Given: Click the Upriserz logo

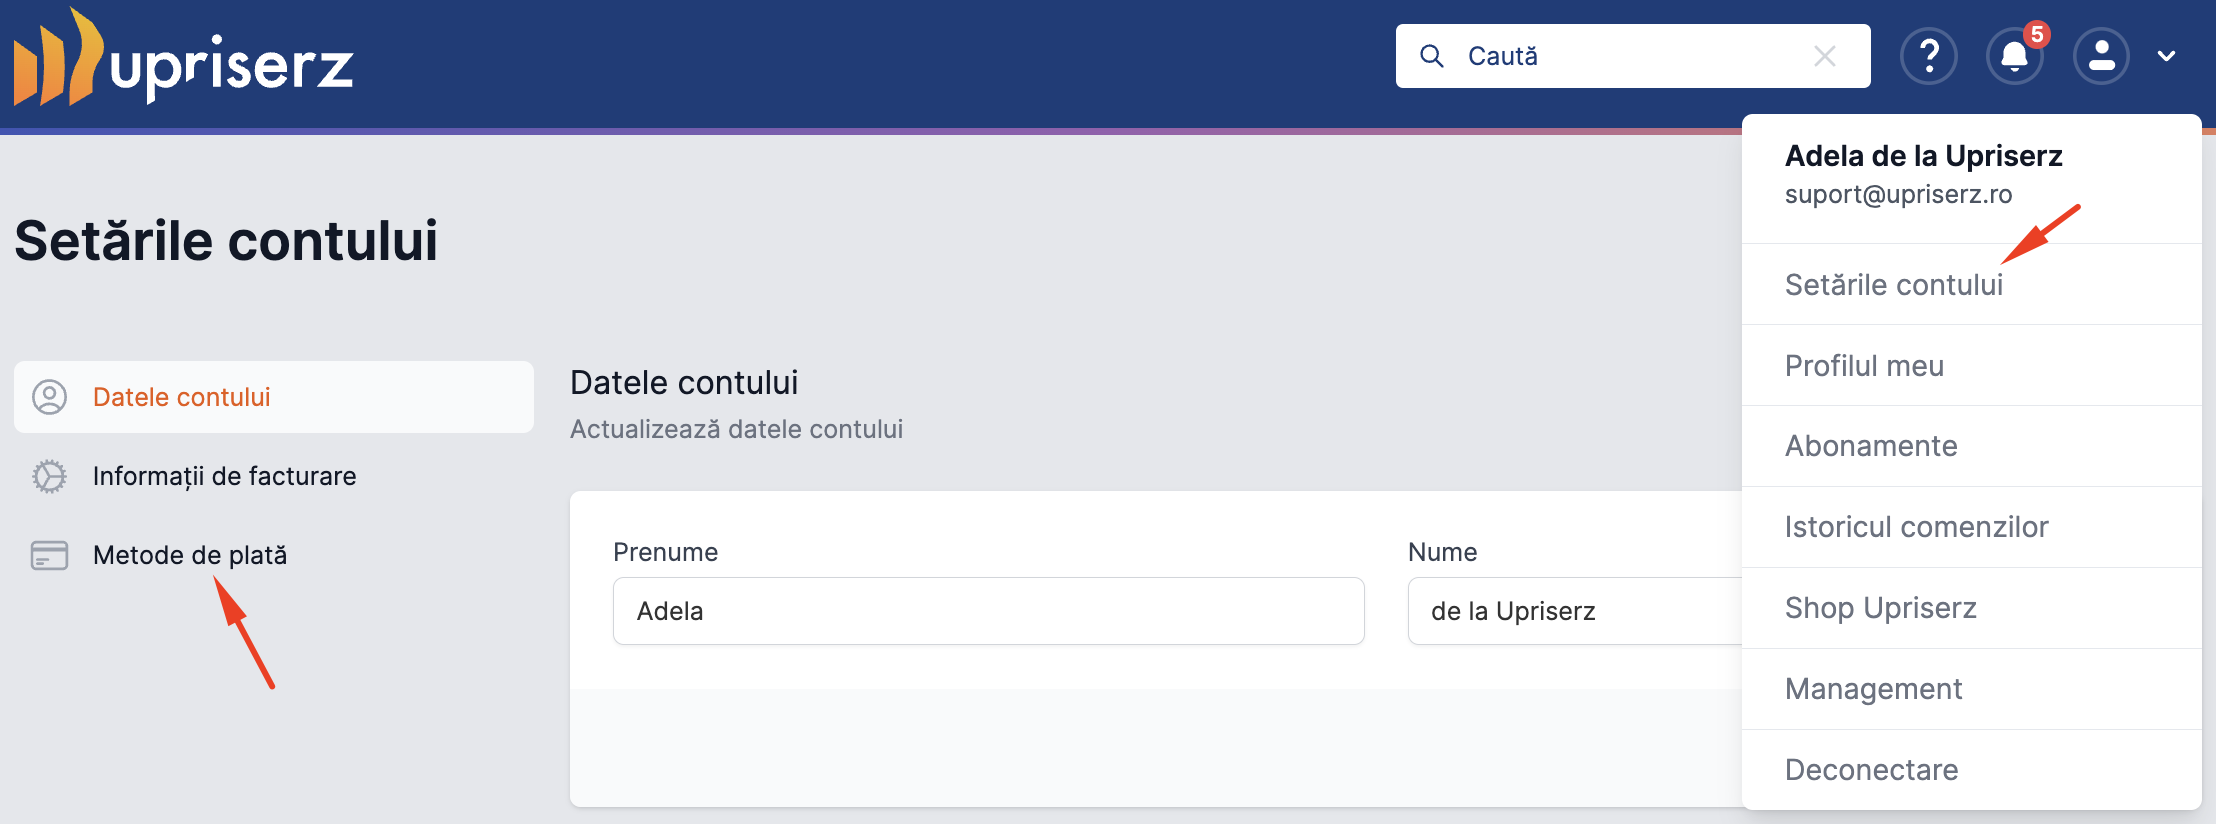Looking at the screenshot, I should point(183,57).
